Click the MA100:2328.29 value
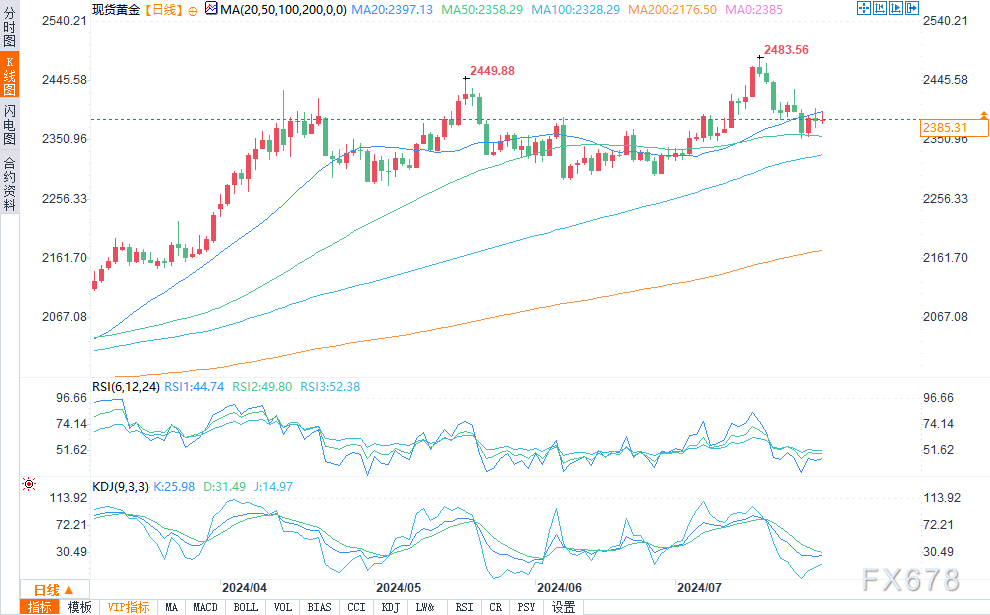The width and height of the screenshot is (990, 615). [575, 10]
